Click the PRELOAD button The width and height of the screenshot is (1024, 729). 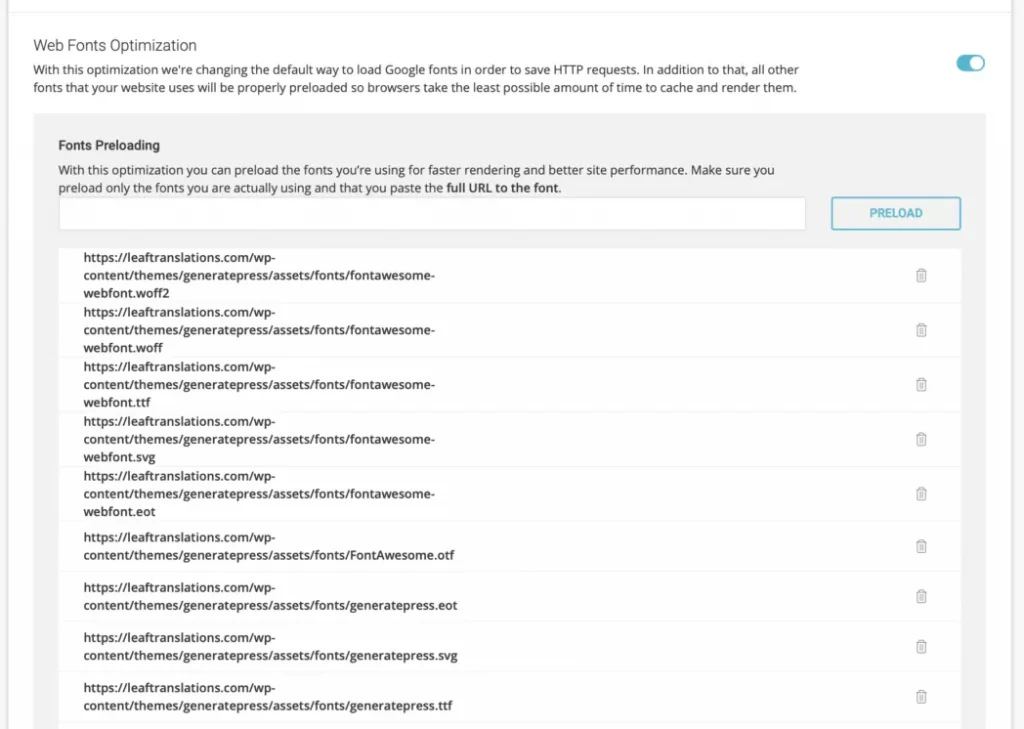pos(895,214)
